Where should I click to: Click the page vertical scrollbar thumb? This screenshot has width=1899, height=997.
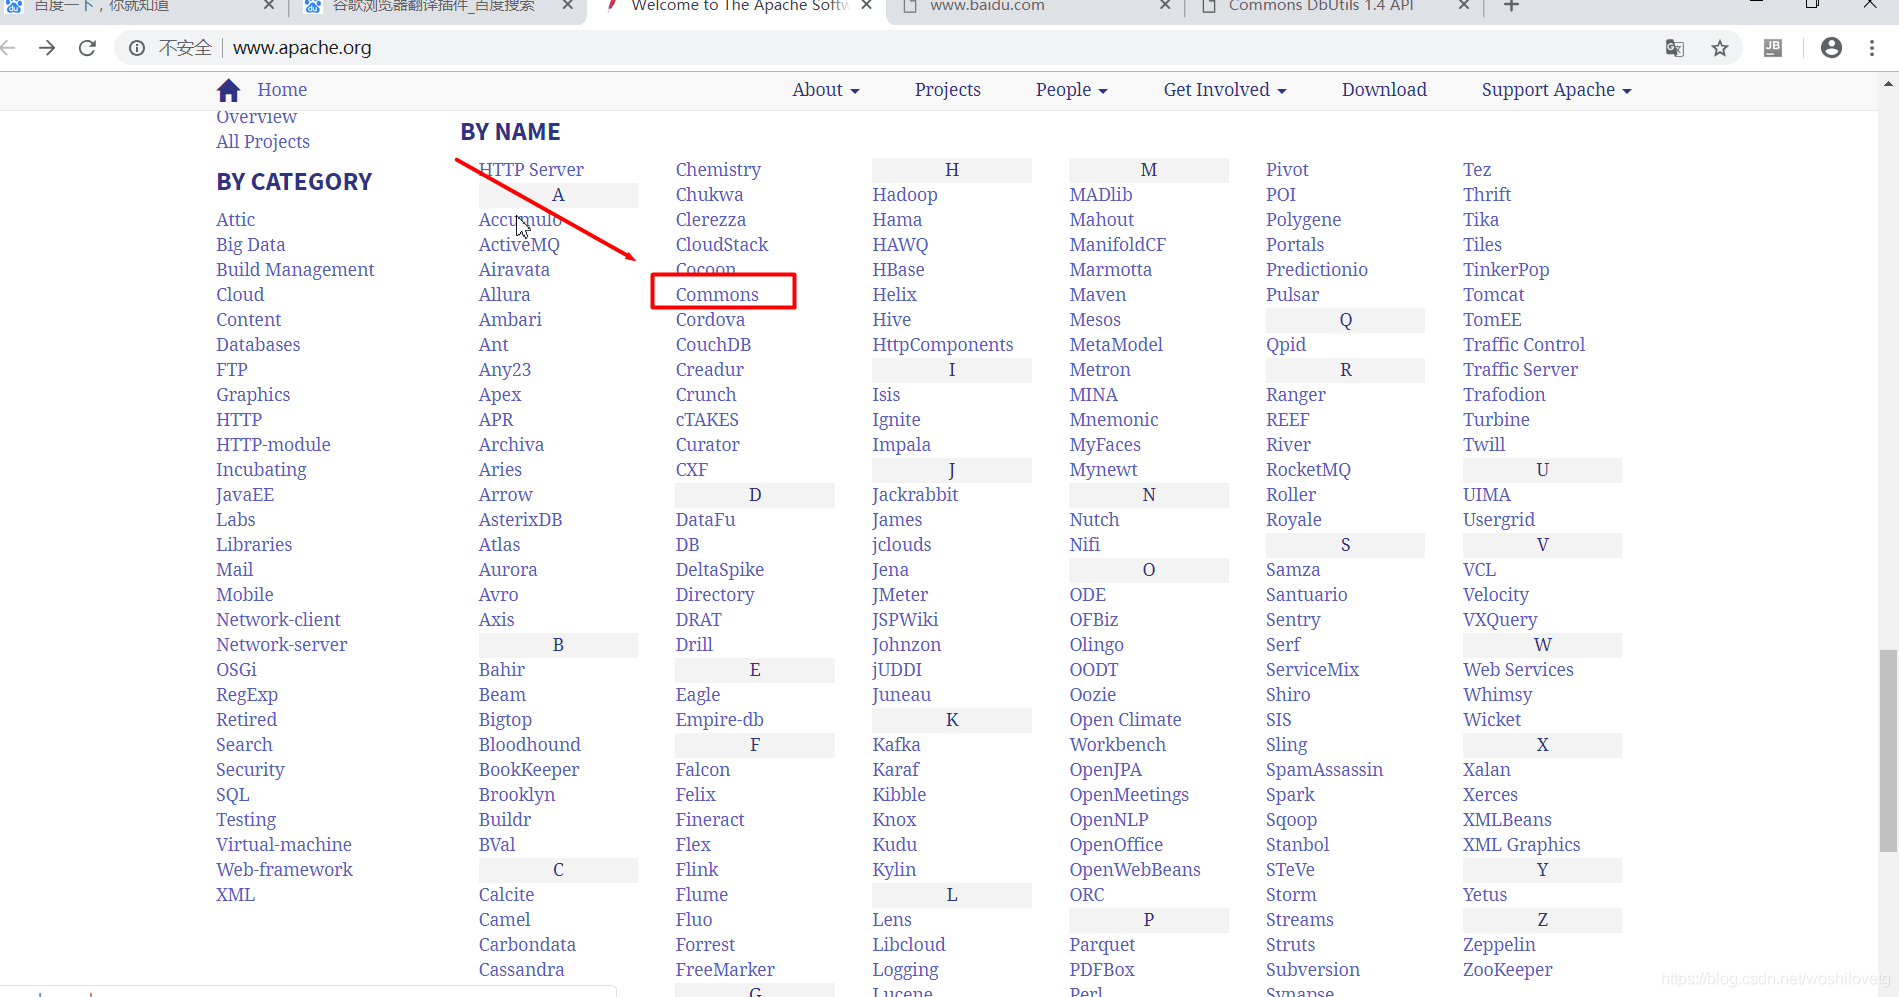click(x=1888, y=750)
